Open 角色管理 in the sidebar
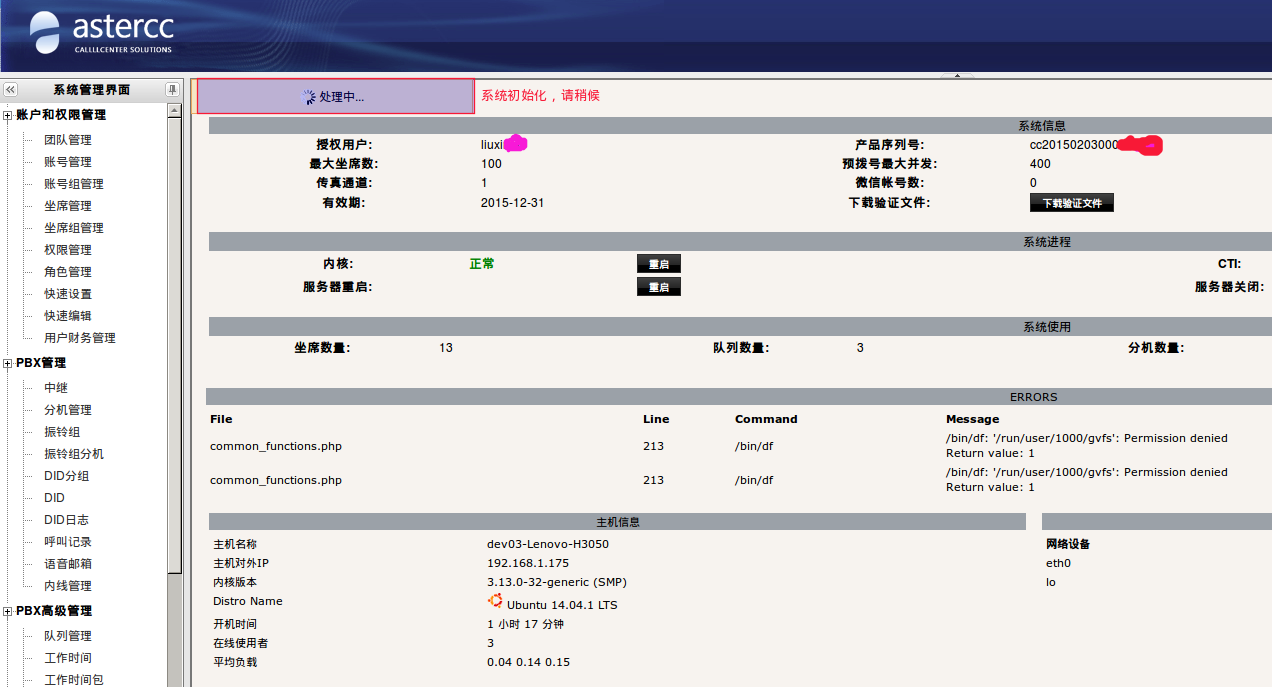1272x687 pixels. (67, 272)
